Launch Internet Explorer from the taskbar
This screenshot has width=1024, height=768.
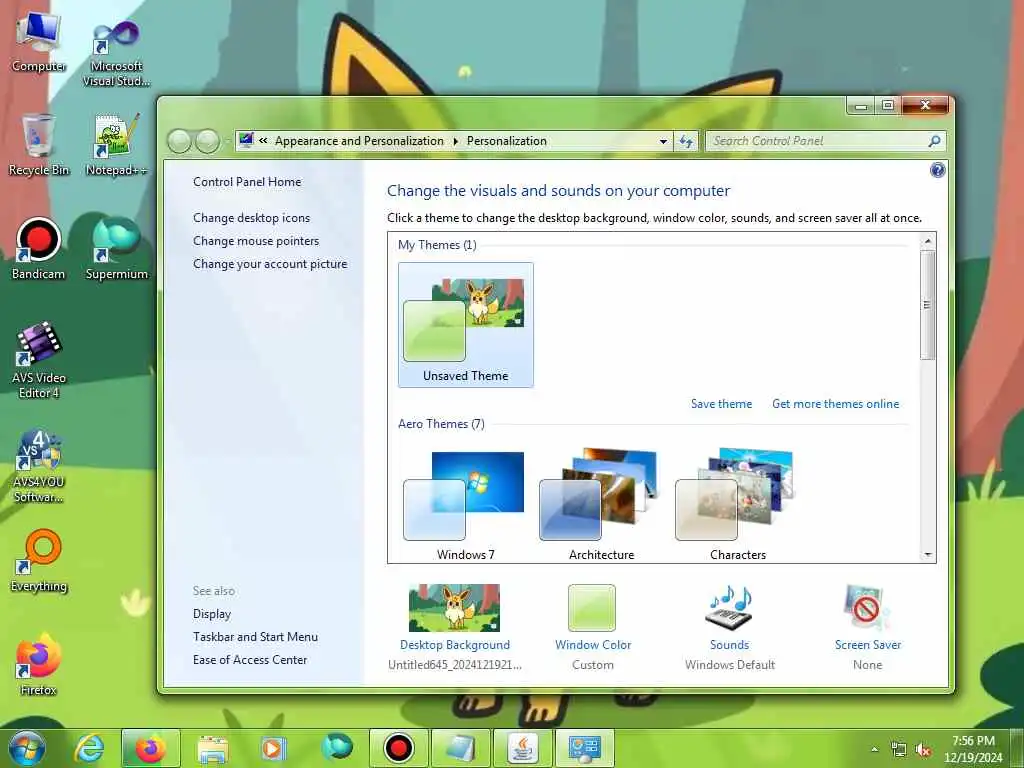(x=89, y=748)
